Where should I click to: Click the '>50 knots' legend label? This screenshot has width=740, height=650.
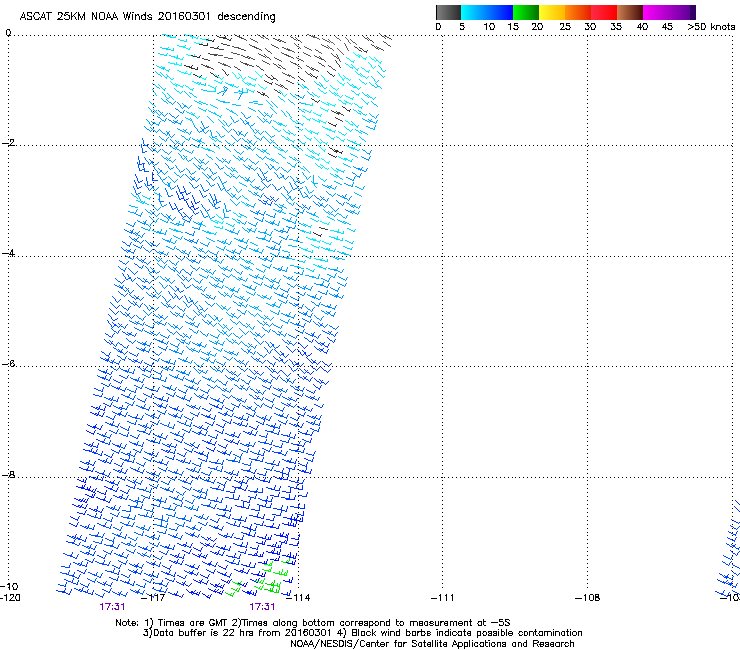coord(711,27)
